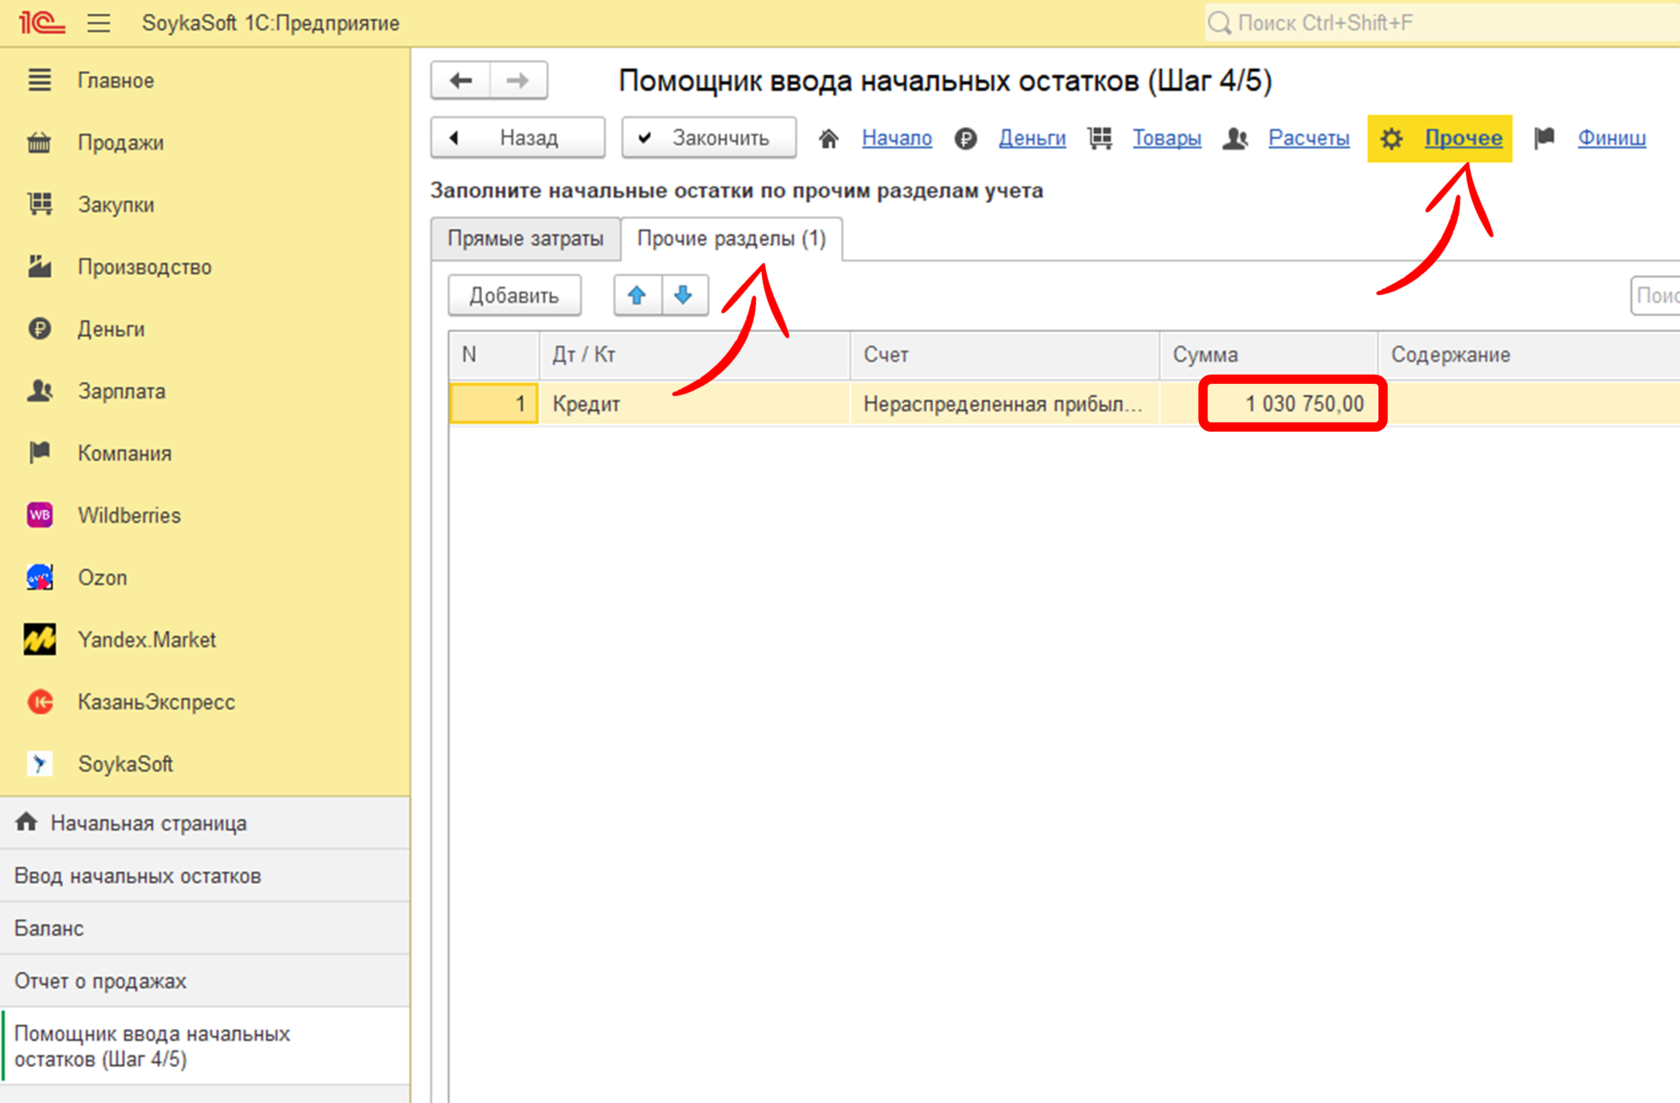
Task: Click the Yandex.Market logo icon
Action: 39,639
